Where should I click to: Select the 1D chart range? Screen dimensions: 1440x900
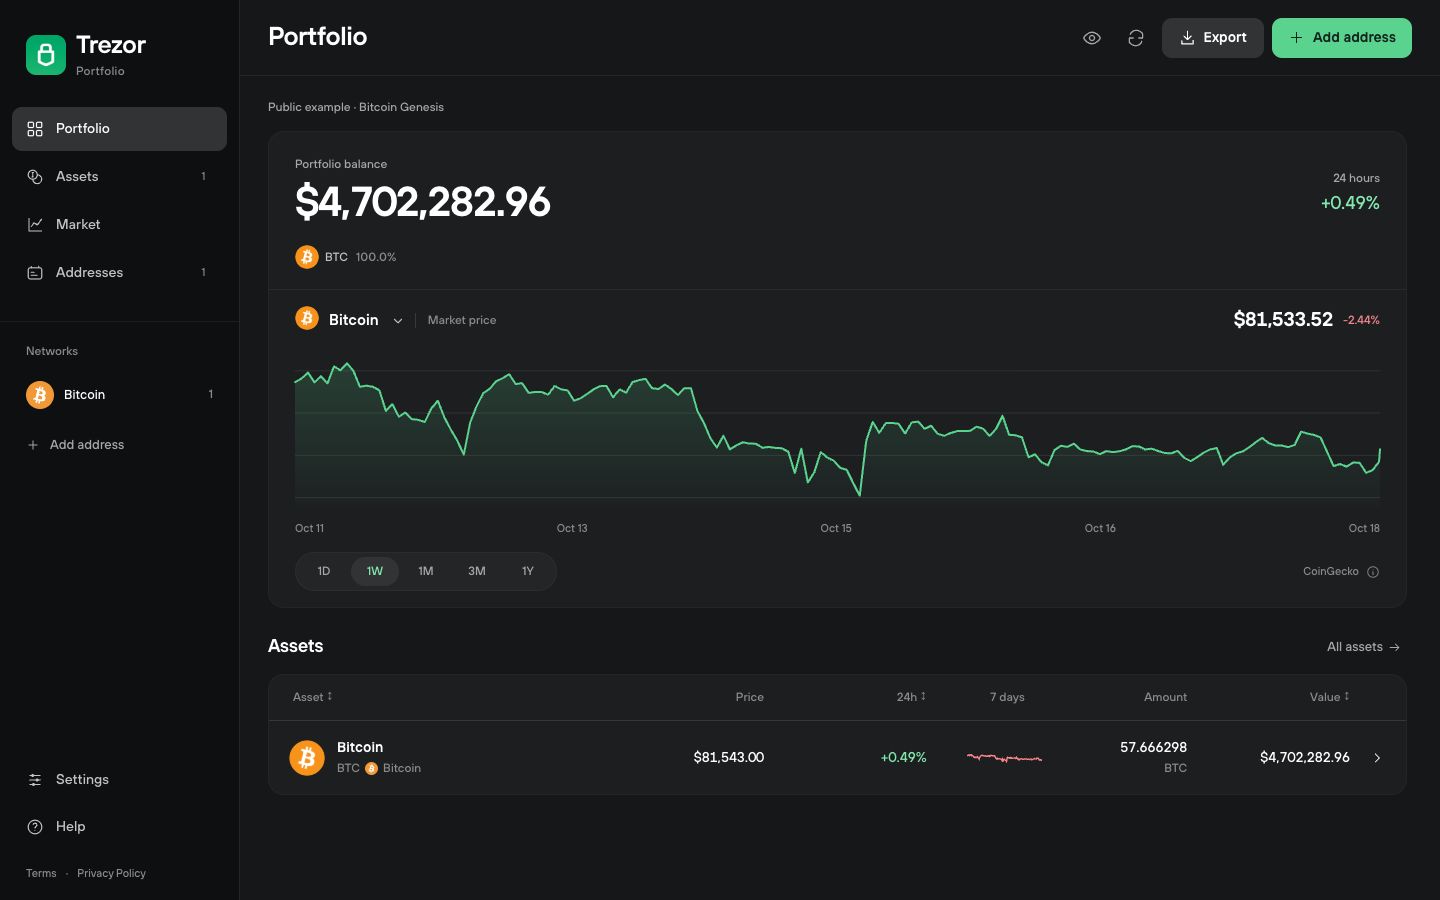324,571
